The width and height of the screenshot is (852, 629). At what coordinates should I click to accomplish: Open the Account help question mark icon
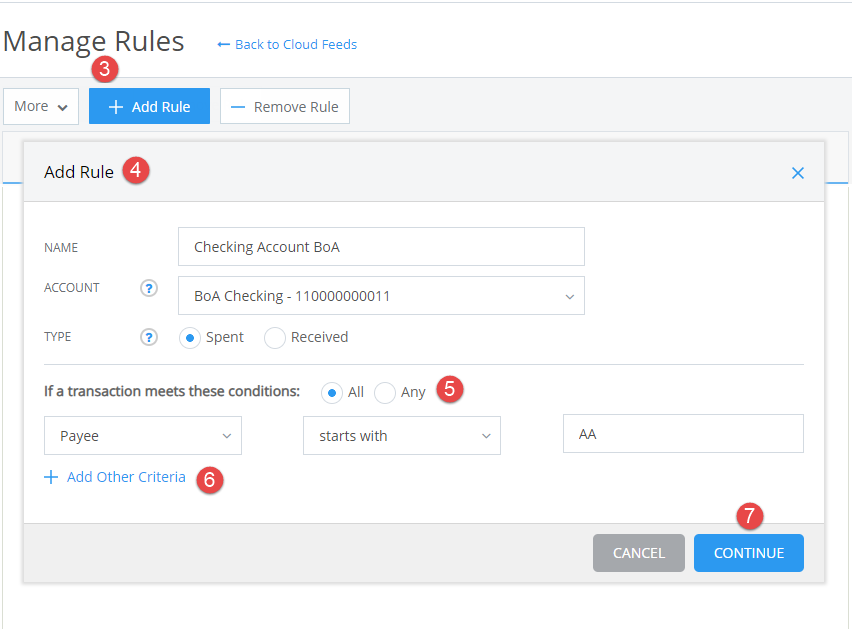[148, 288]
